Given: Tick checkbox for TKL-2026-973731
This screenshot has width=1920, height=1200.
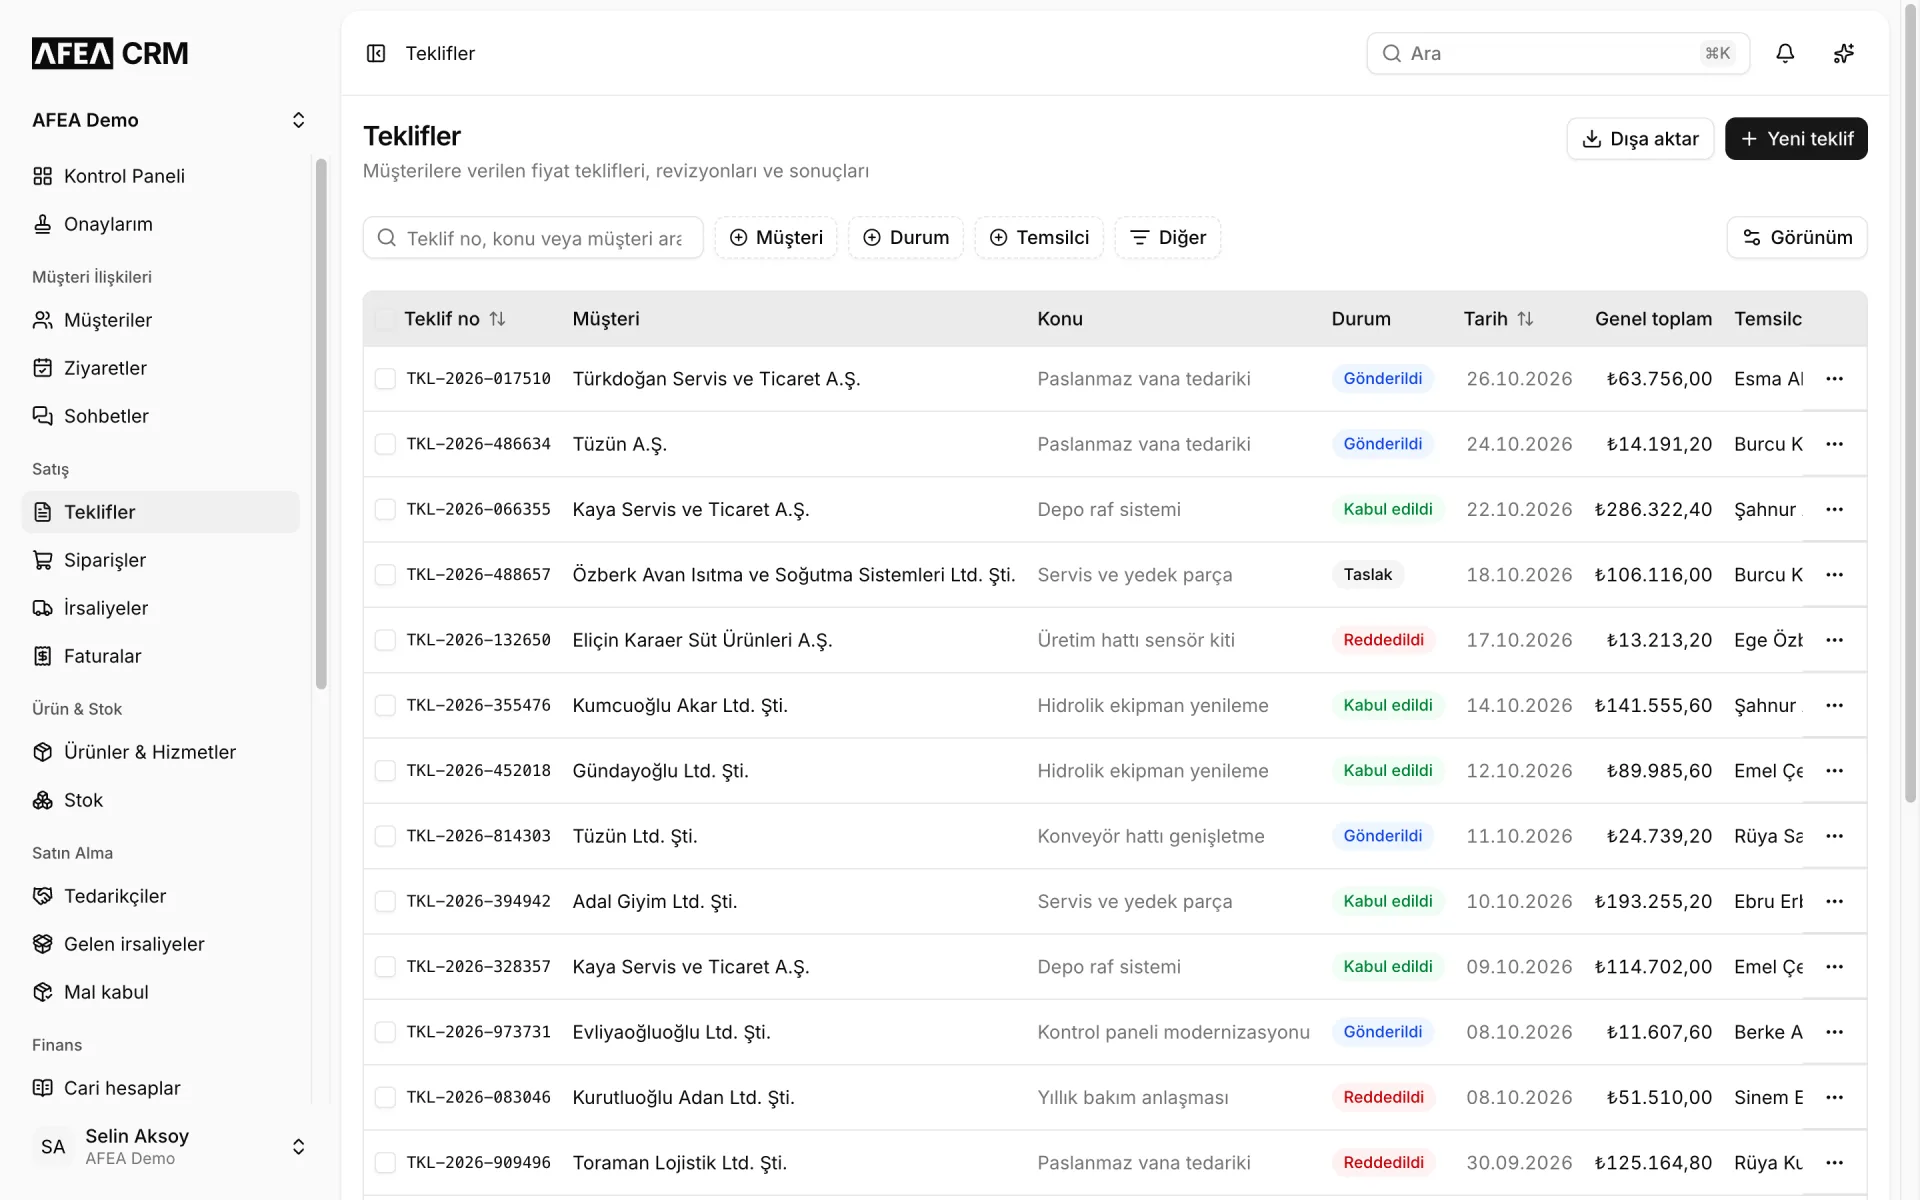Looking at the screenshot, I should click(385, 1032).
